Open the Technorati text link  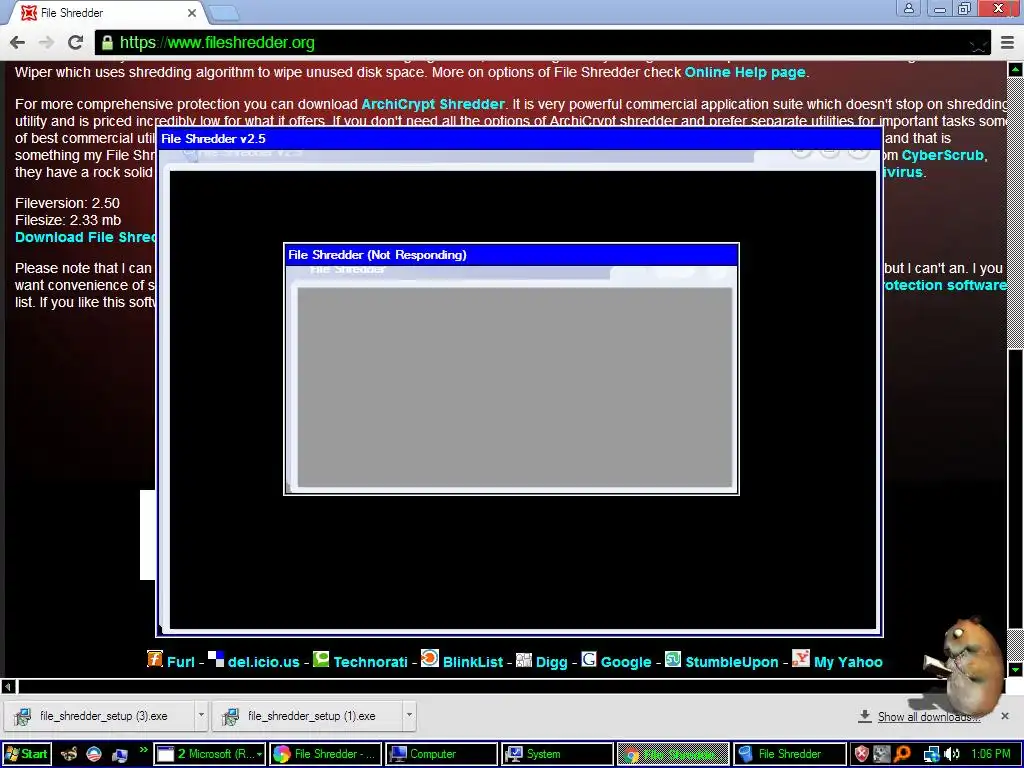pos(370,662)
